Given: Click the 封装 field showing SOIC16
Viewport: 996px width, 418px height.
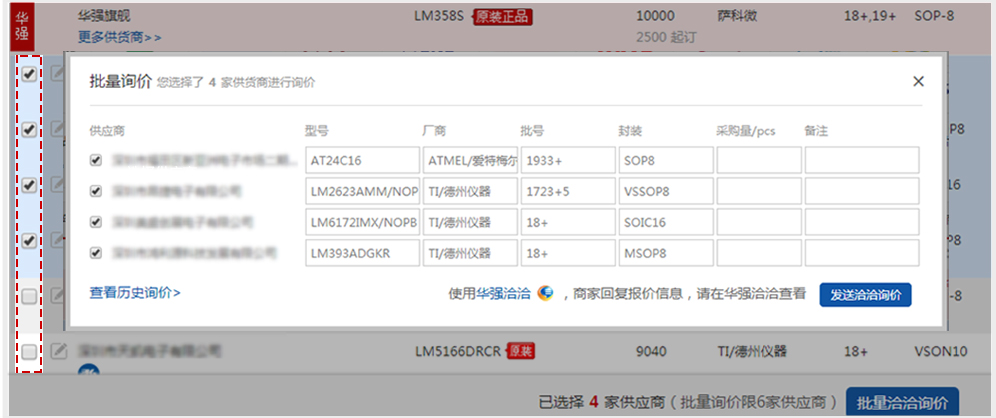Looking at the screenshot, I should tap(665, 222).
